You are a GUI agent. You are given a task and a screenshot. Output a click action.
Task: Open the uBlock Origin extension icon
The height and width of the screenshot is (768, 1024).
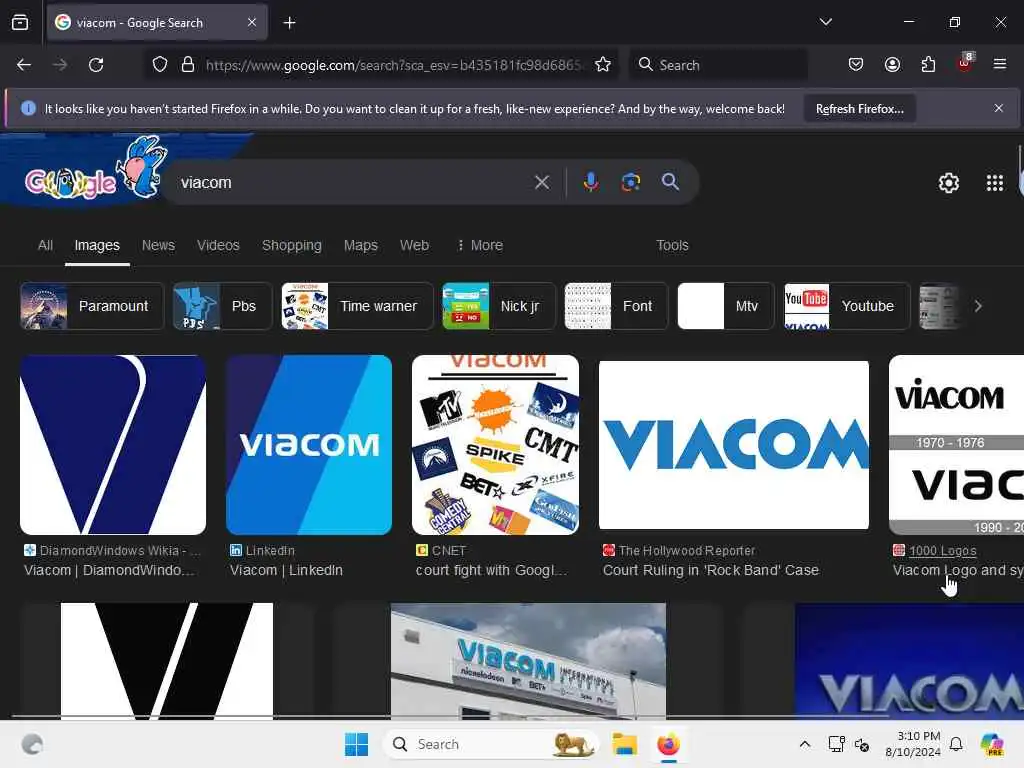(965, 63)
